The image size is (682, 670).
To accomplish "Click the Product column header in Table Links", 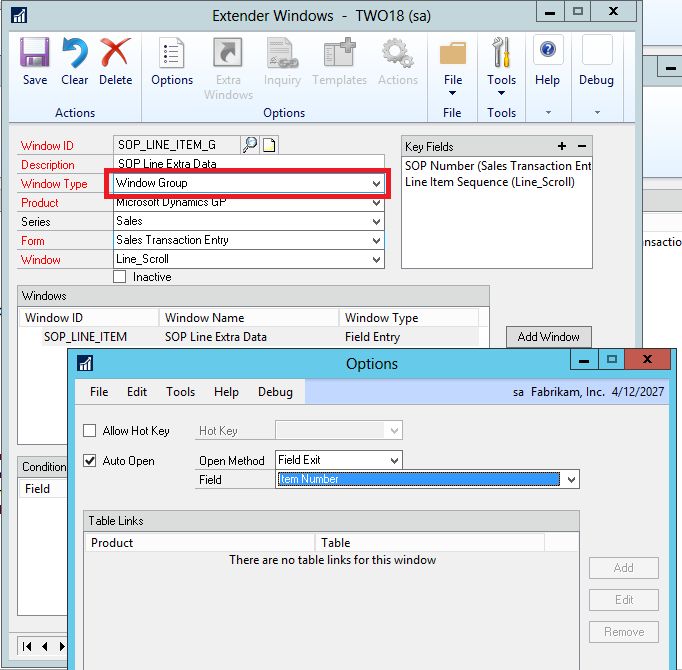I will (200, 543).
